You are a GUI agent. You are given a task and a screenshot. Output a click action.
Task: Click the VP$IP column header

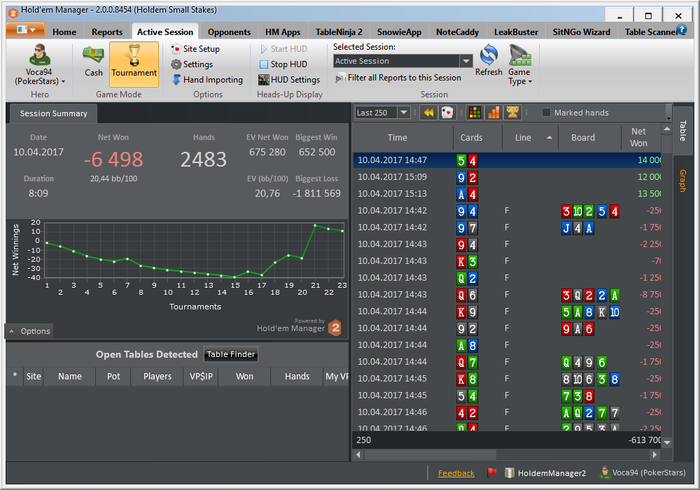click(200, 376)
